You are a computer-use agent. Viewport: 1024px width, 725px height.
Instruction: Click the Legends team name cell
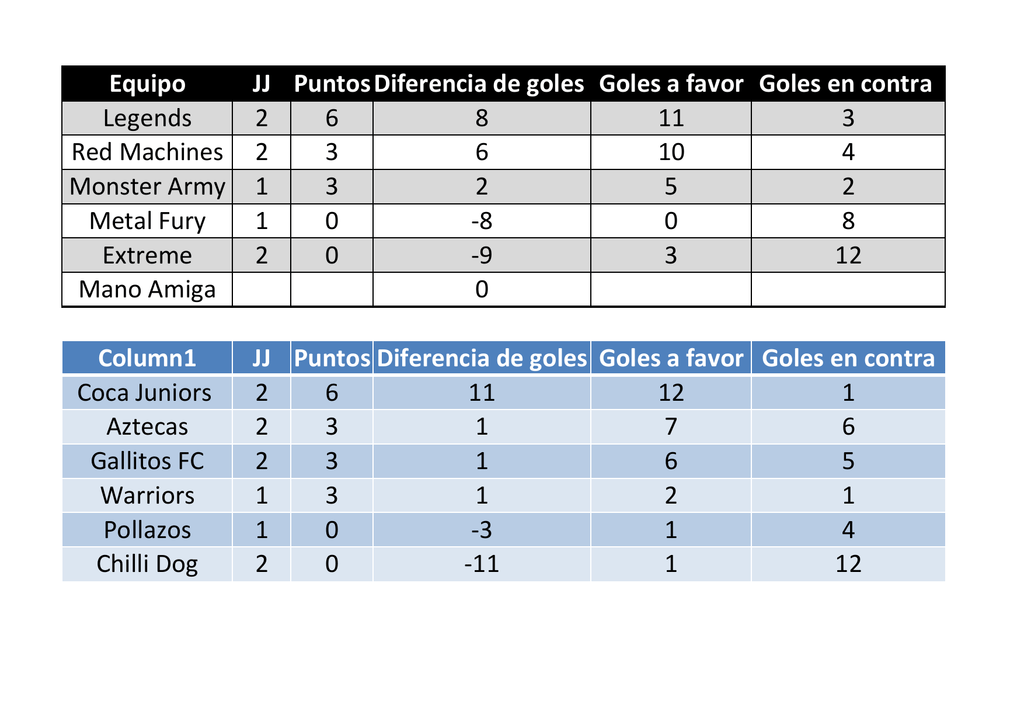point(147,118)
